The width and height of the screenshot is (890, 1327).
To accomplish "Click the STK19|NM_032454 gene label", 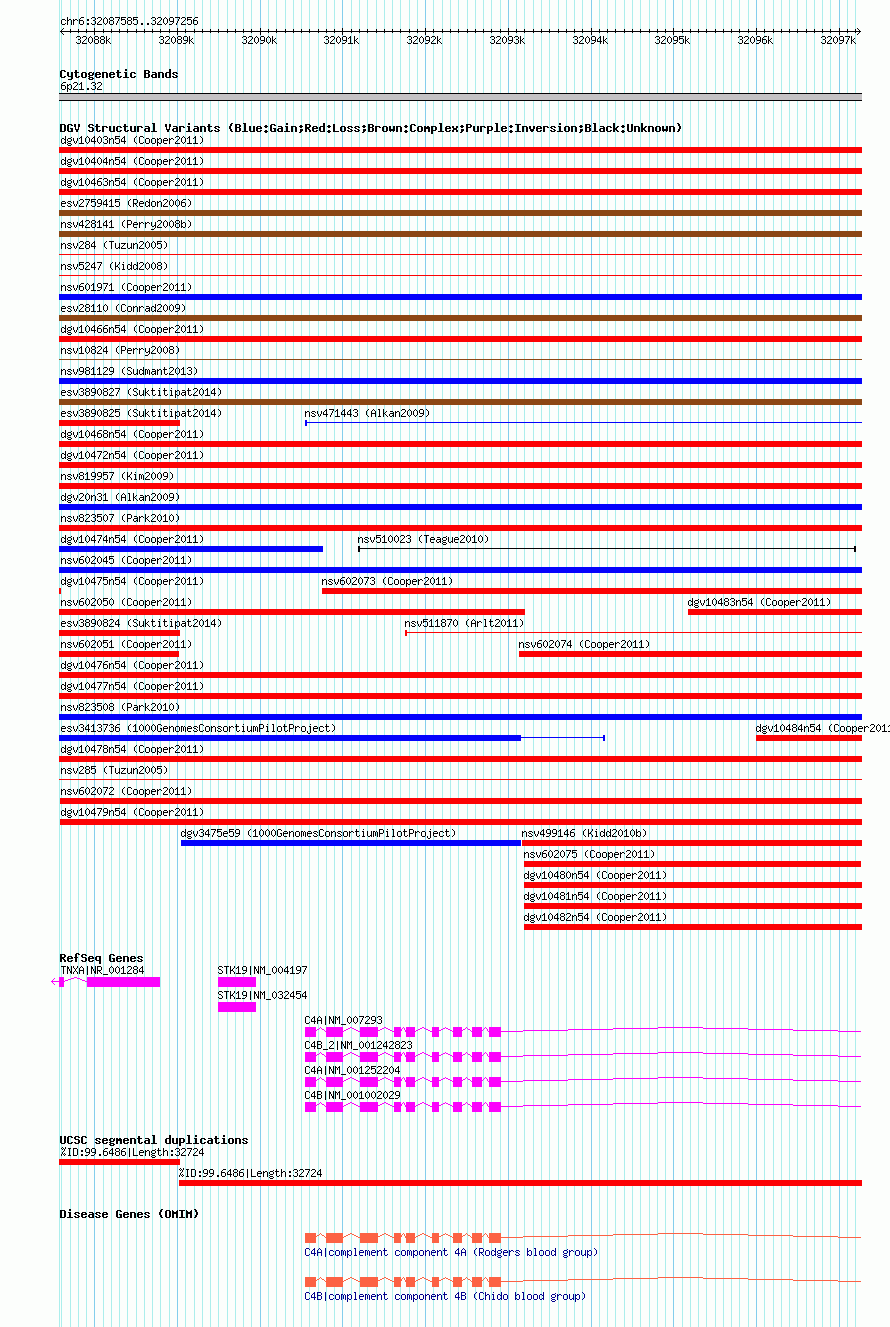I will coord(263,995).
